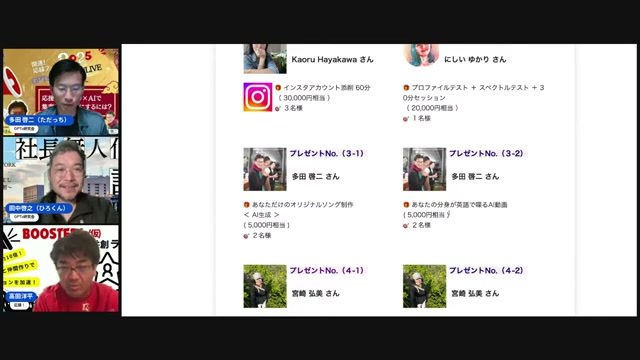The width and height of the screenshot is (640, 360).
Task: Select the name Kaoru Hayakawa さん
Action: click(332, 60)
